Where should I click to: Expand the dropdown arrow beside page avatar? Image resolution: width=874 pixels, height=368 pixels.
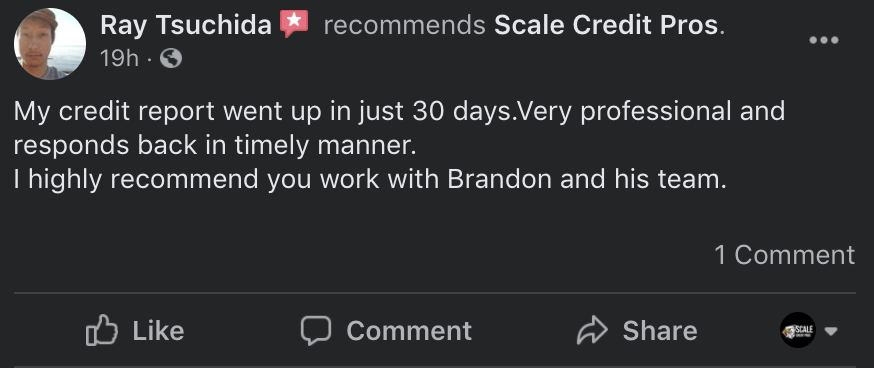(831, 331)
